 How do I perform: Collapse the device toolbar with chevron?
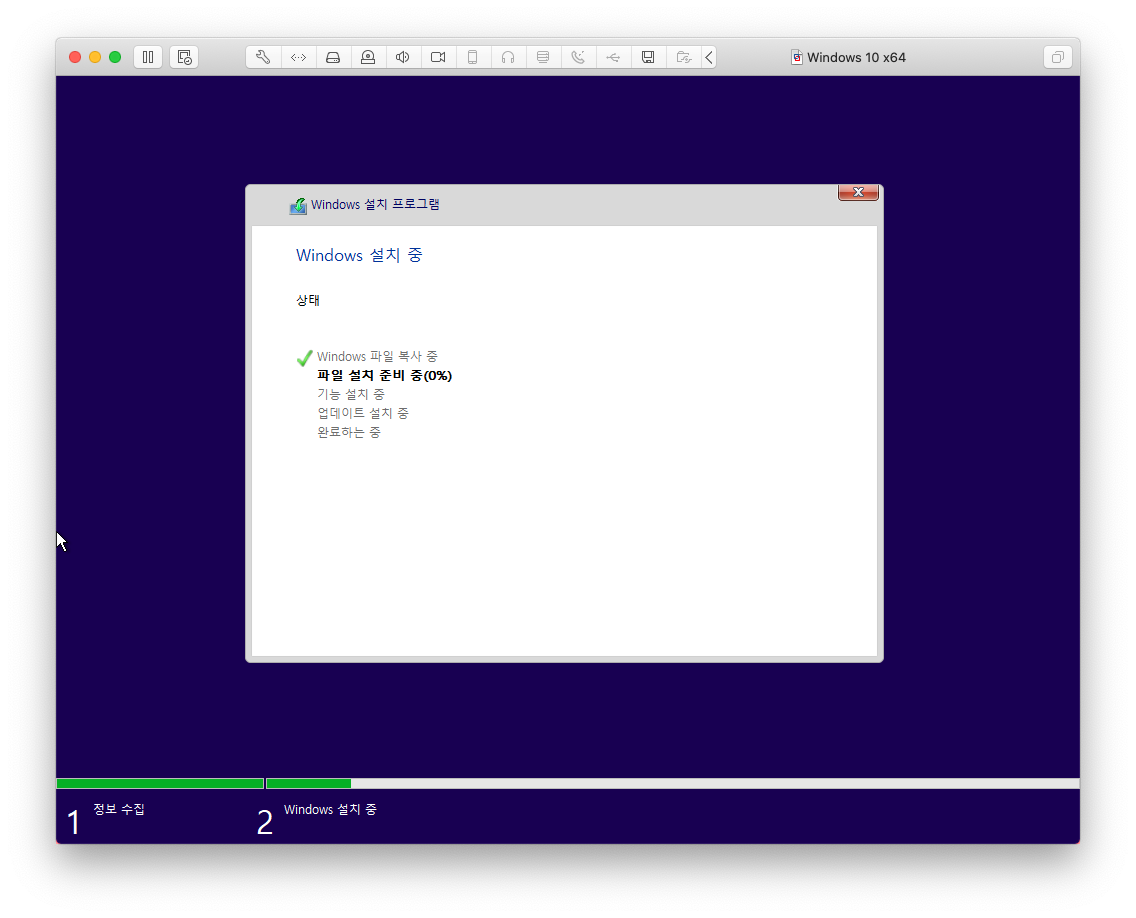tap(709, 57)
